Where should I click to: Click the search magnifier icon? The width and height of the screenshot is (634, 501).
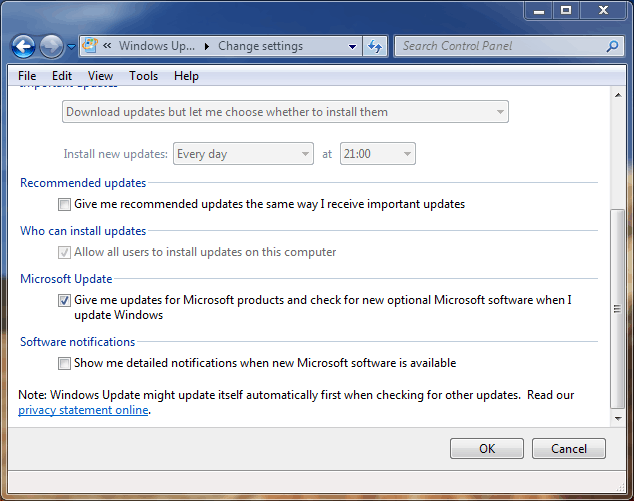click(x=613, y=46)
